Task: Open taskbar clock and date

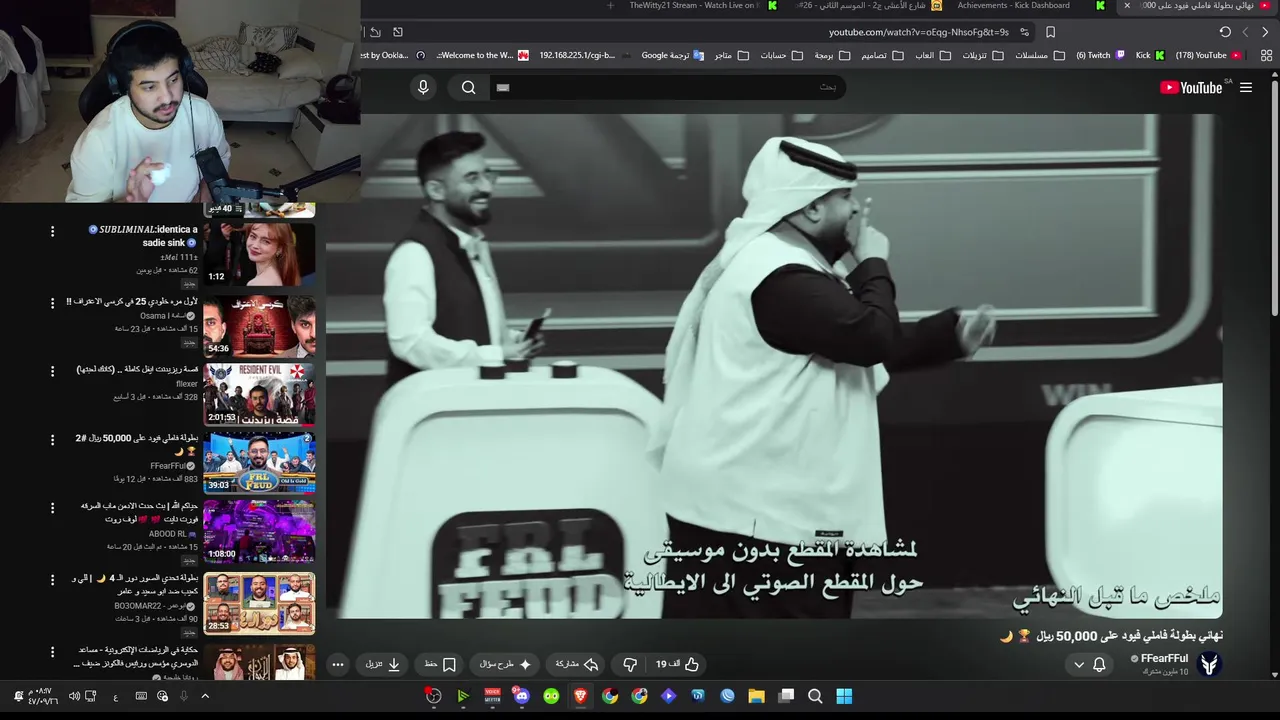Action: pyautogui.click(x=42, y=696)
